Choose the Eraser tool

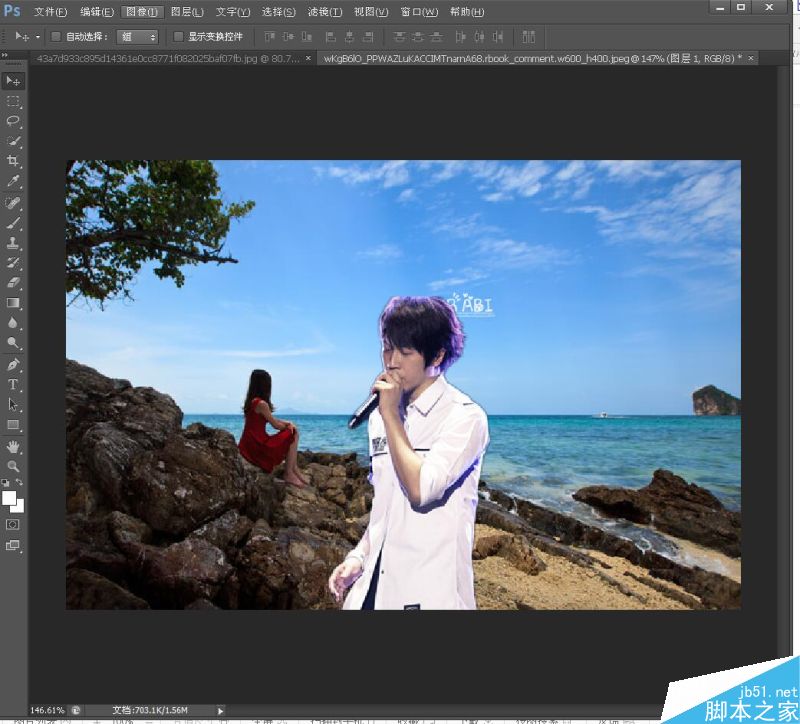tap(13, 283)
